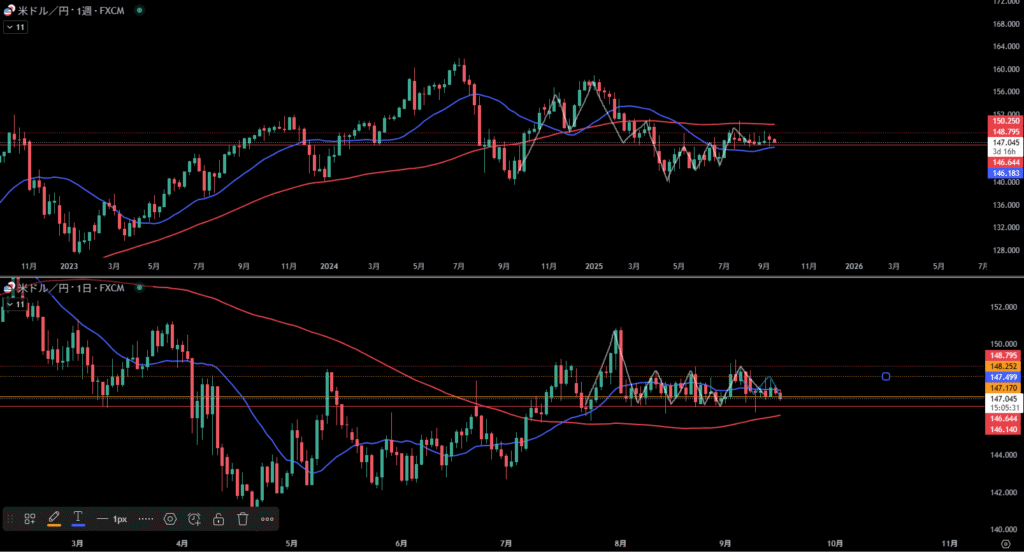Click weekly current price label 147.045 3d 16h
The width and height of the screenshot is (1024, 552).
(x=1005, y=147)
